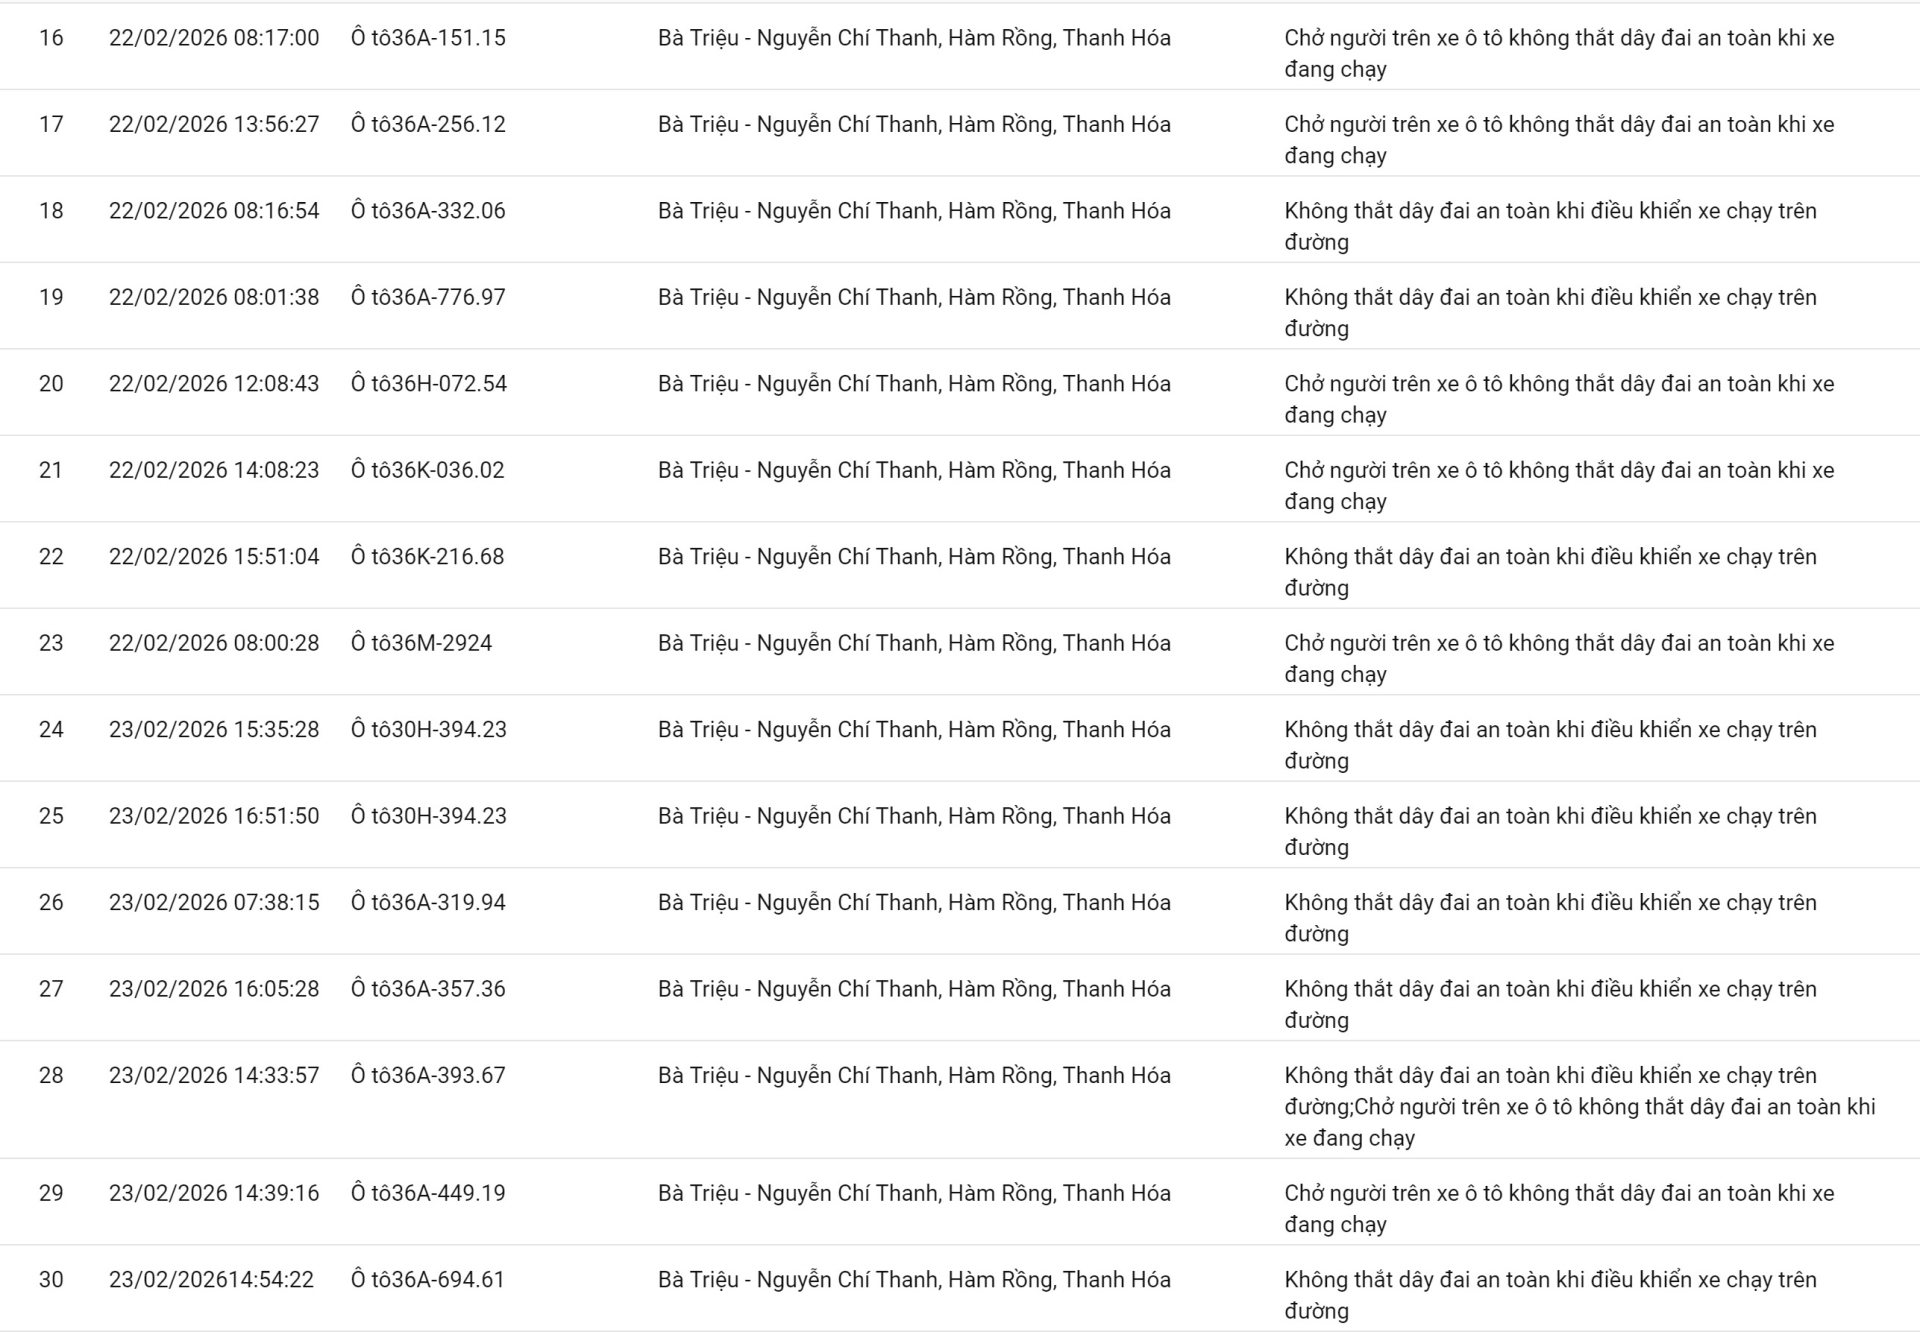Click timestamp 23/02/2026 15:35:28

tap(214, 730)
